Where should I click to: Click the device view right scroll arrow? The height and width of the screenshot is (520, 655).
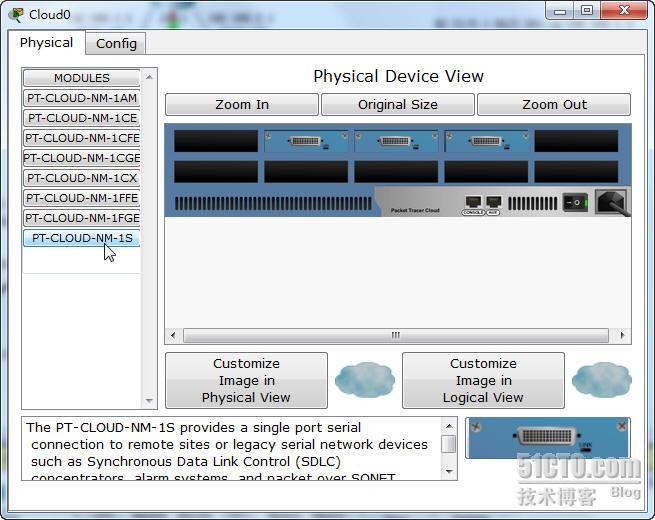coord(622,335)
